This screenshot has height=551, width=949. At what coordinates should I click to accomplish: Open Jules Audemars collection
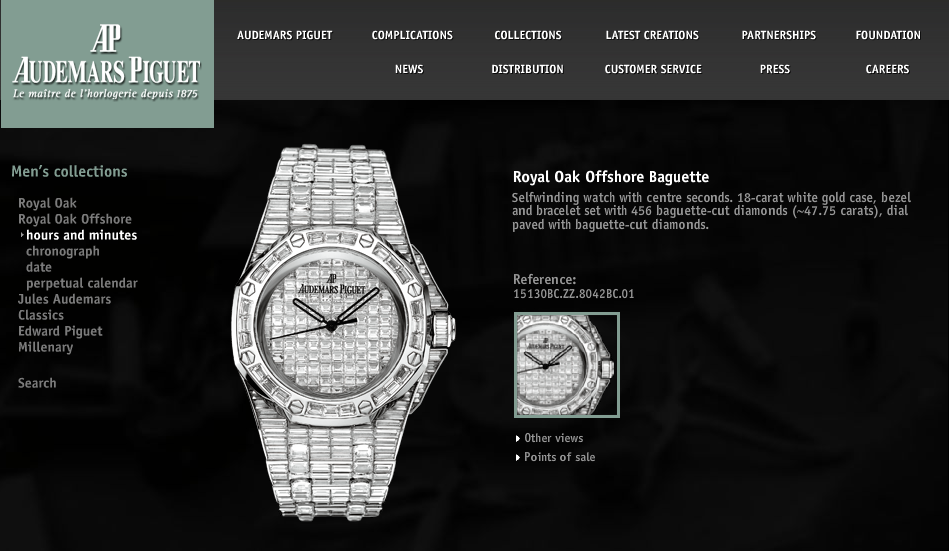(64, 299)
